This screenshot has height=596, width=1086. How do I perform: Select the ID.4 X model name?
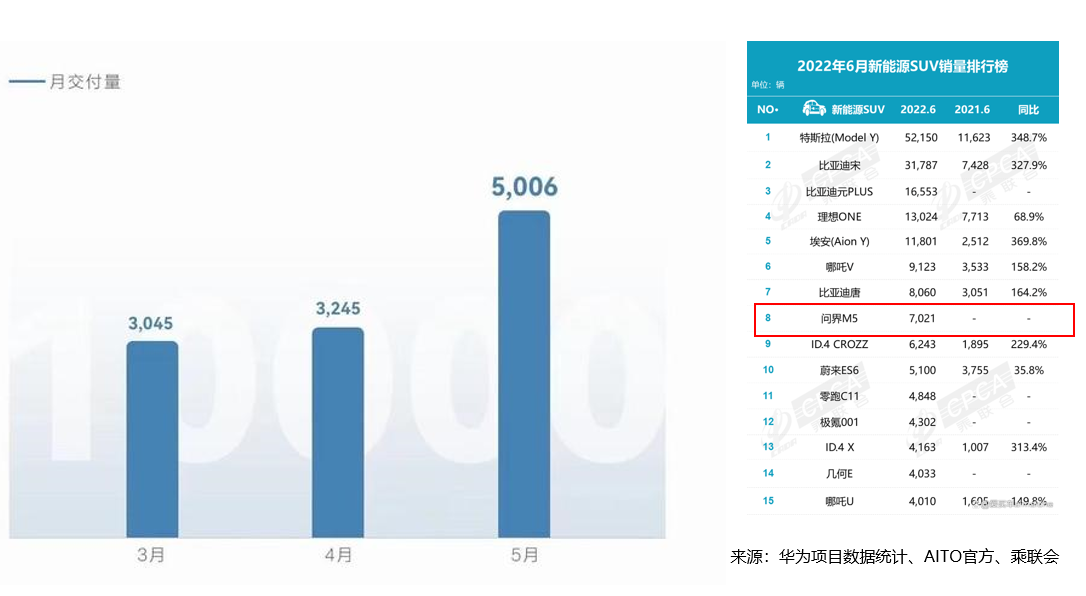point(839,447)
